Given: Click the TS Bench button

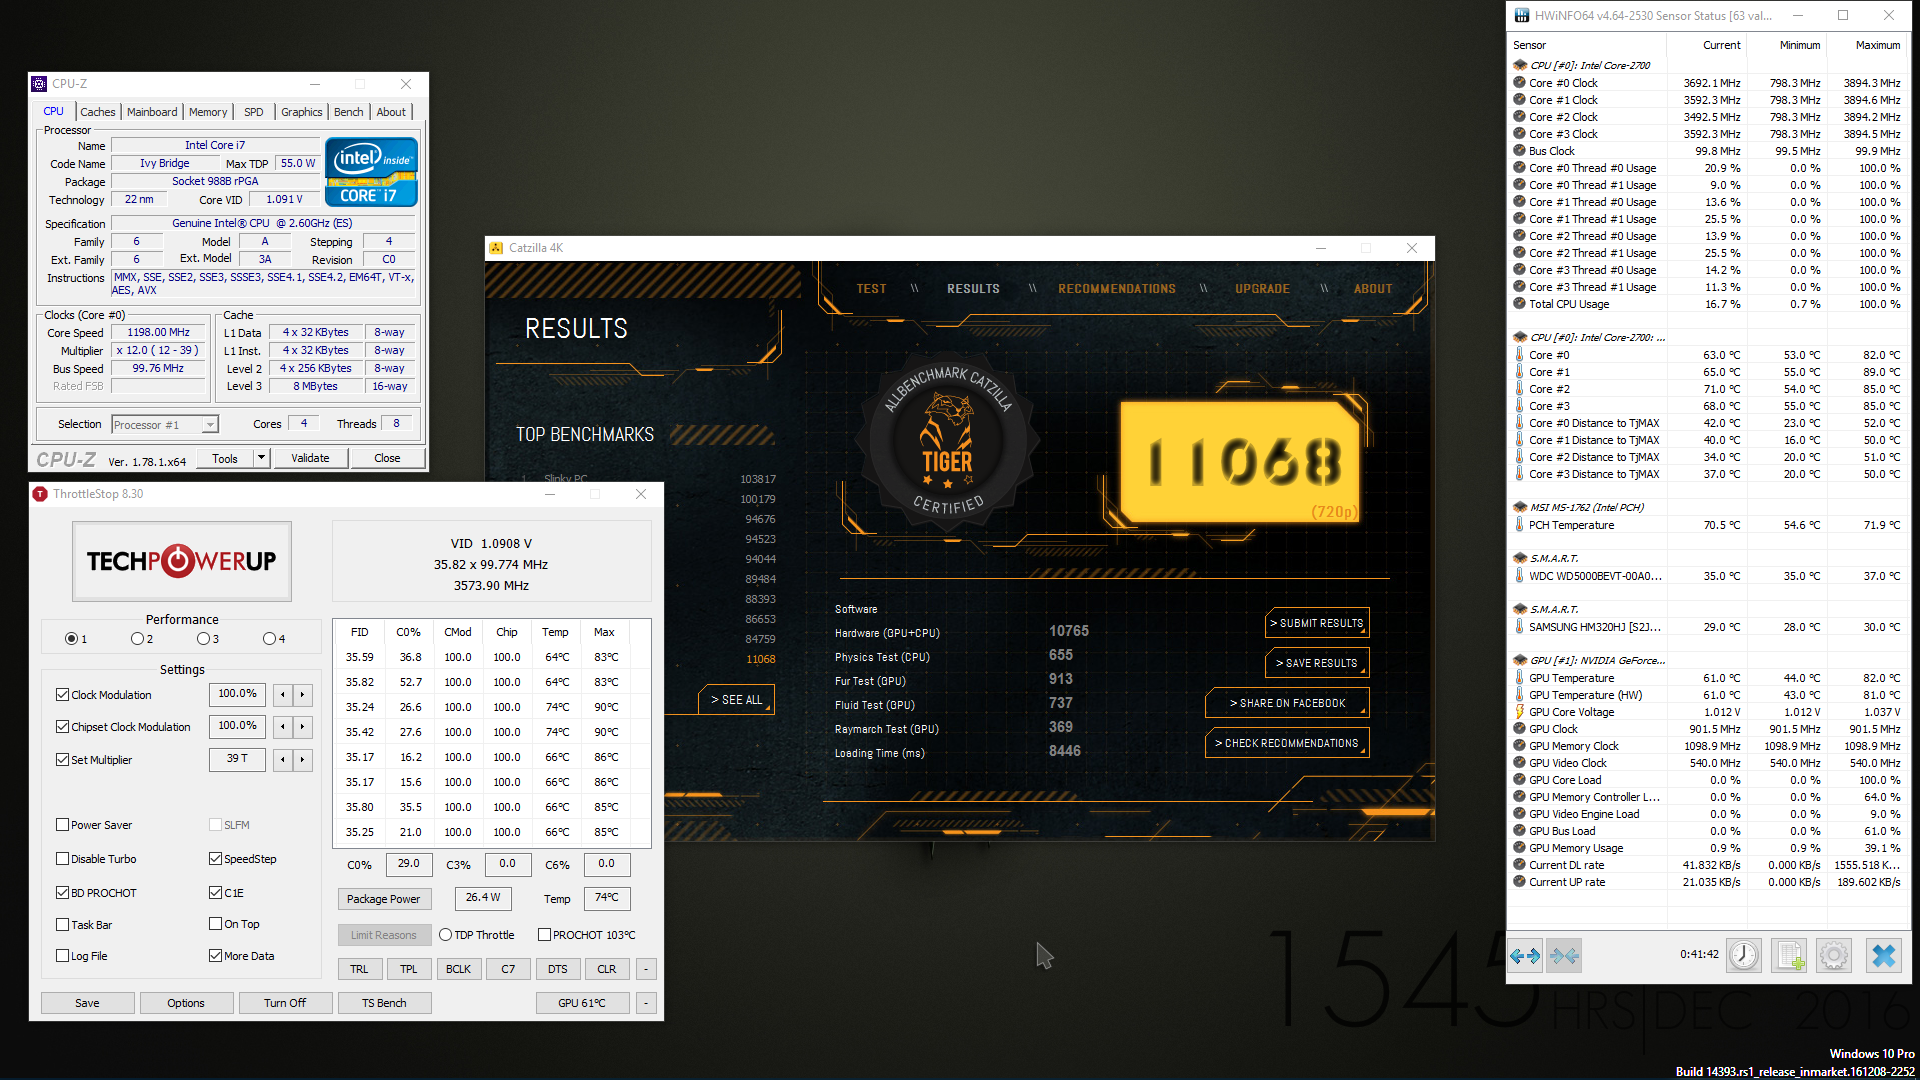Looking at the screenshot, I should [384, 1003].
